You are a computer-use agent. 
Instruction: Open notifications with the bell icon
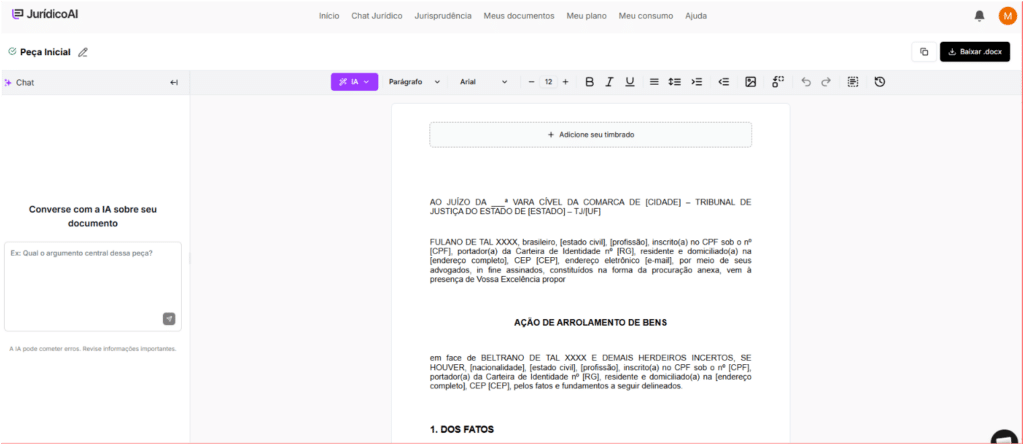[x=979, y=16]
